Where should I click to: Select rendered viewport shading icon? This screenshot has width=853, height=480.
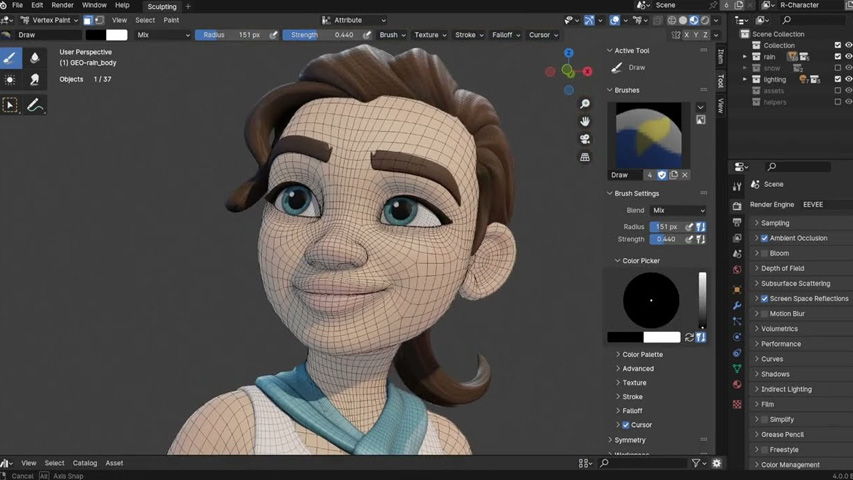(705, 20)
